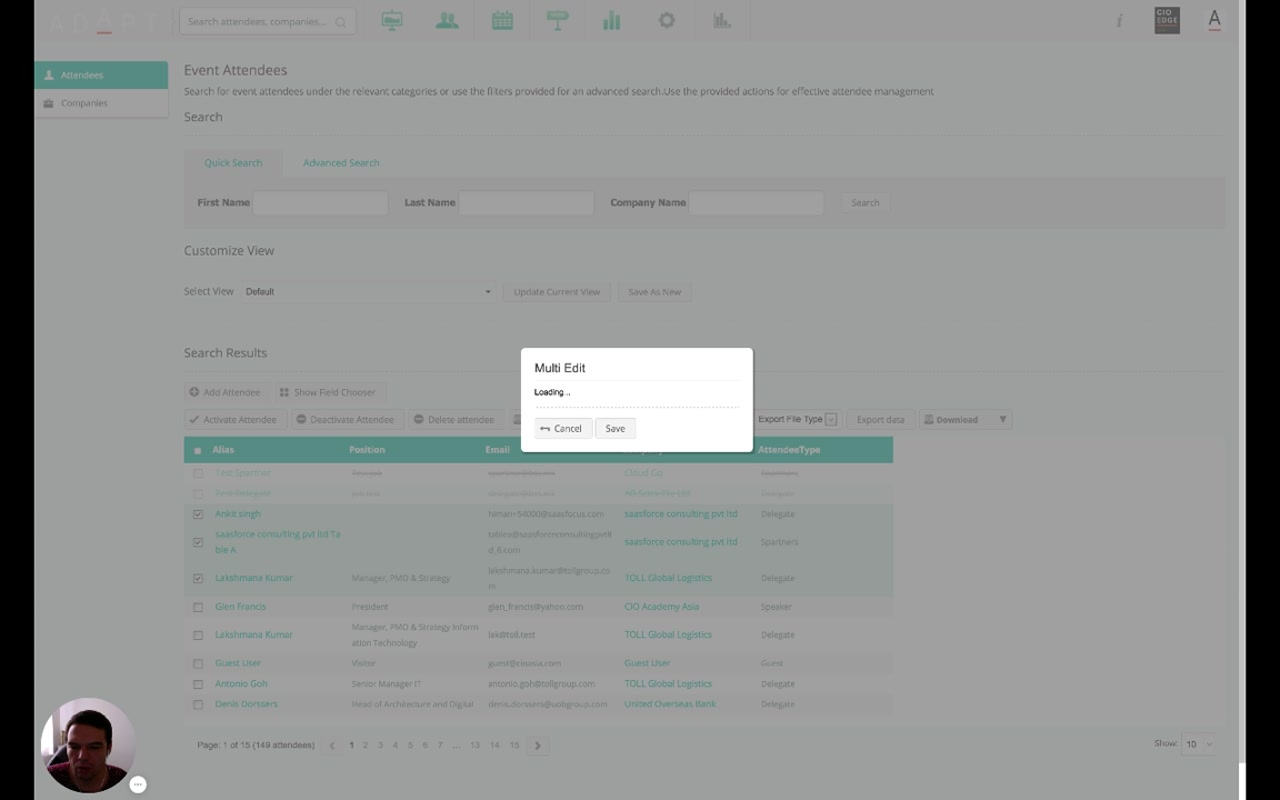Click the First Name input field
The width and height of the screenshot is (1280, 800).
320,203
